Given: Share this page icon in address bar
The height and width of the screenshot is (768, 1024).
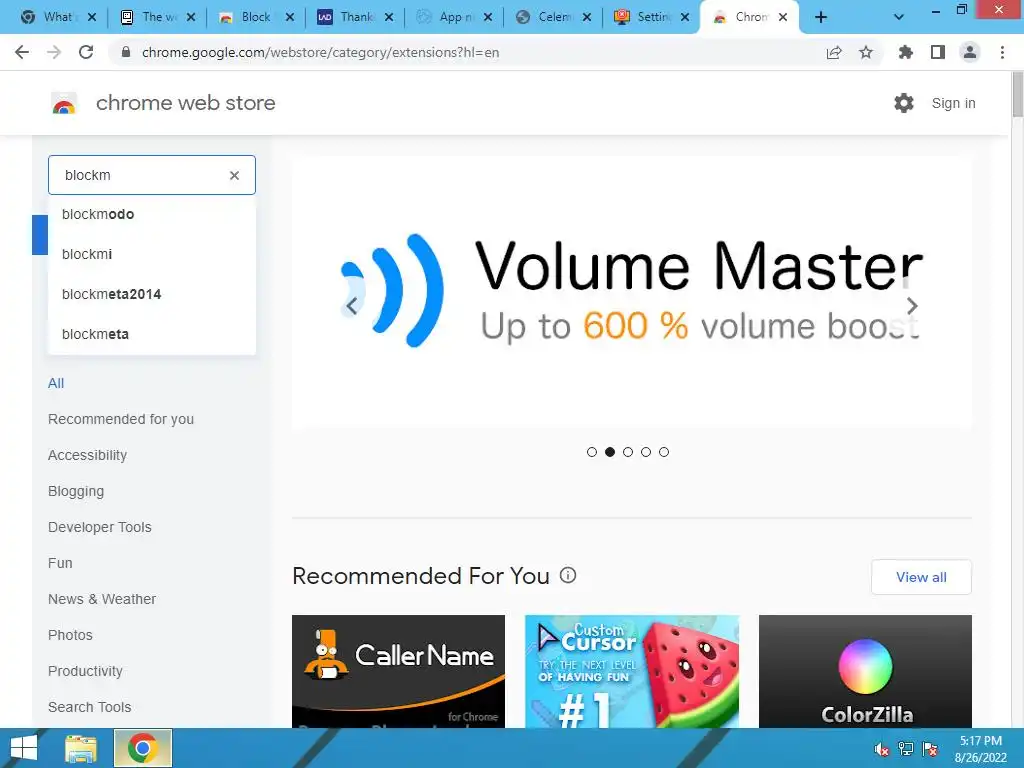Looking at the screenshot, I should coord(833,52).
